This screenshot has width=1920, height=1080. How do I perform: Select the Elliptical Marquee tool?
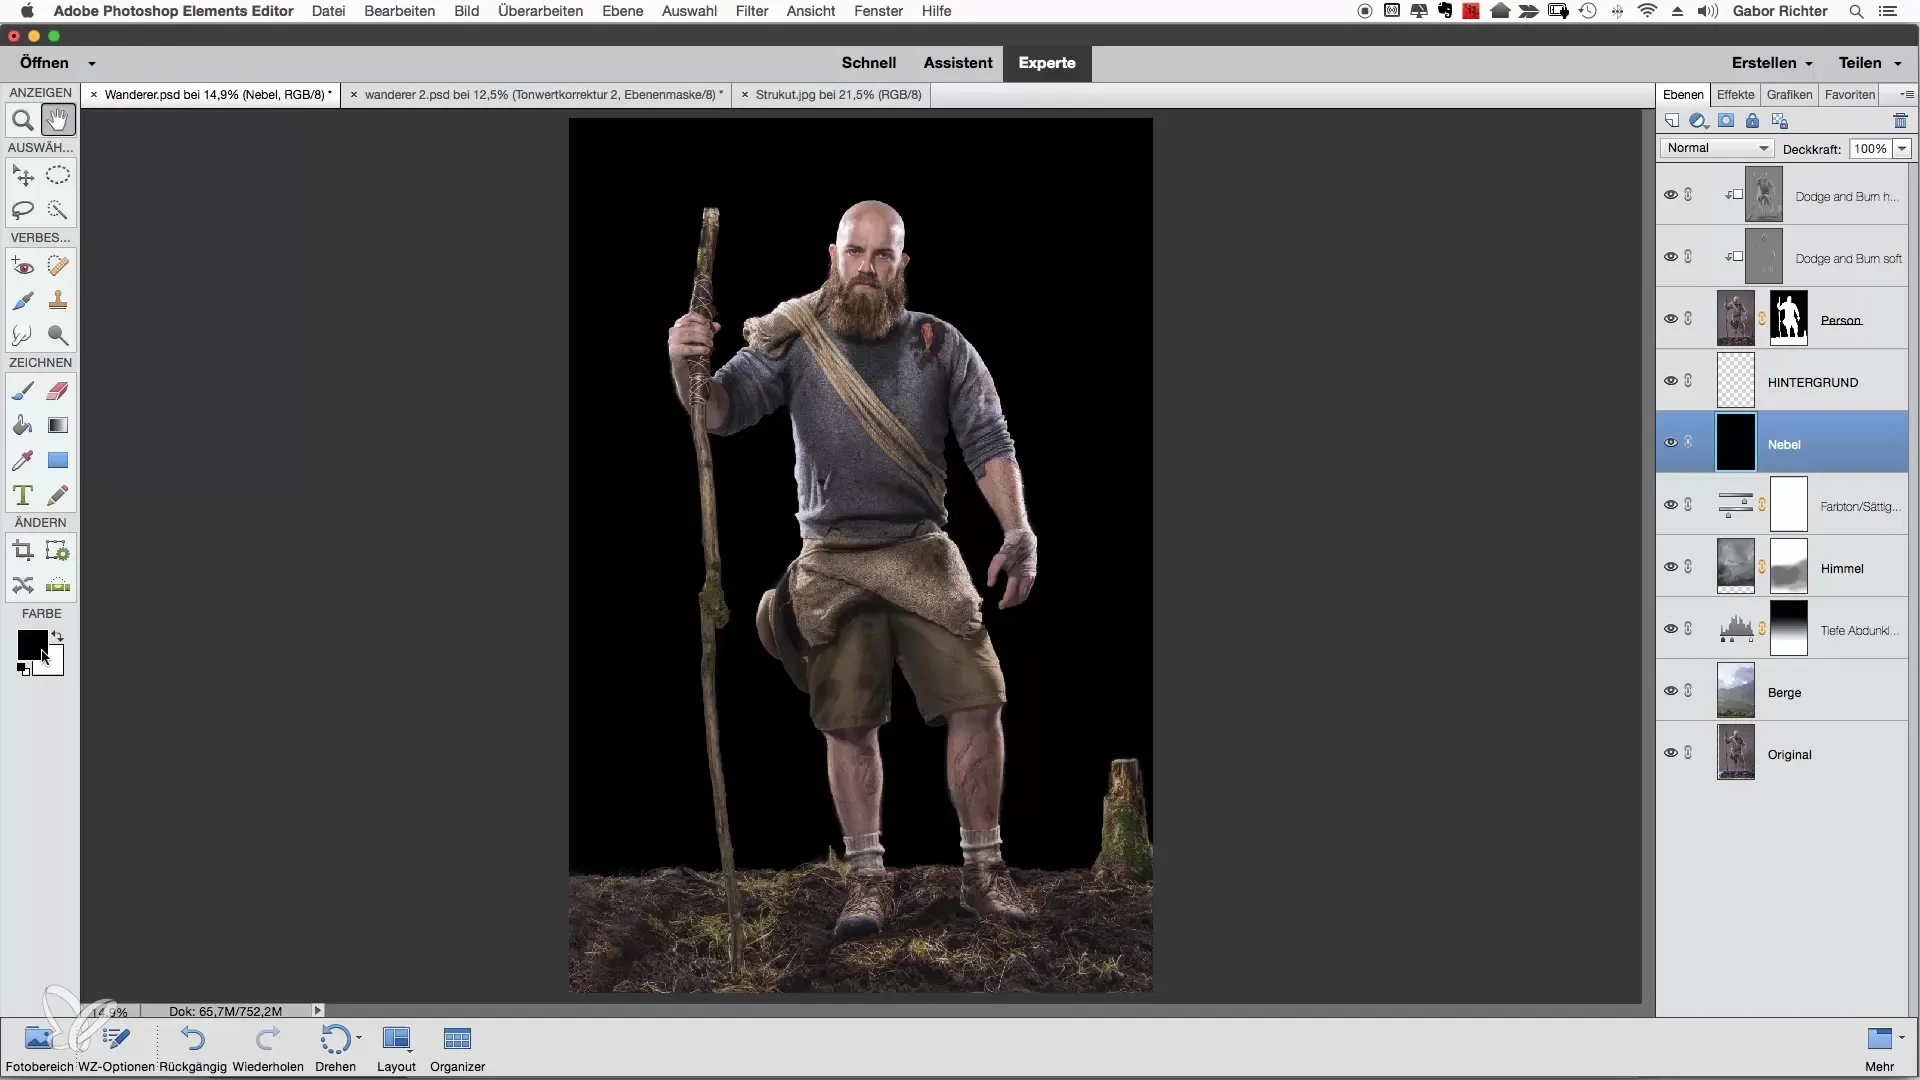click(x=58, y=176)
